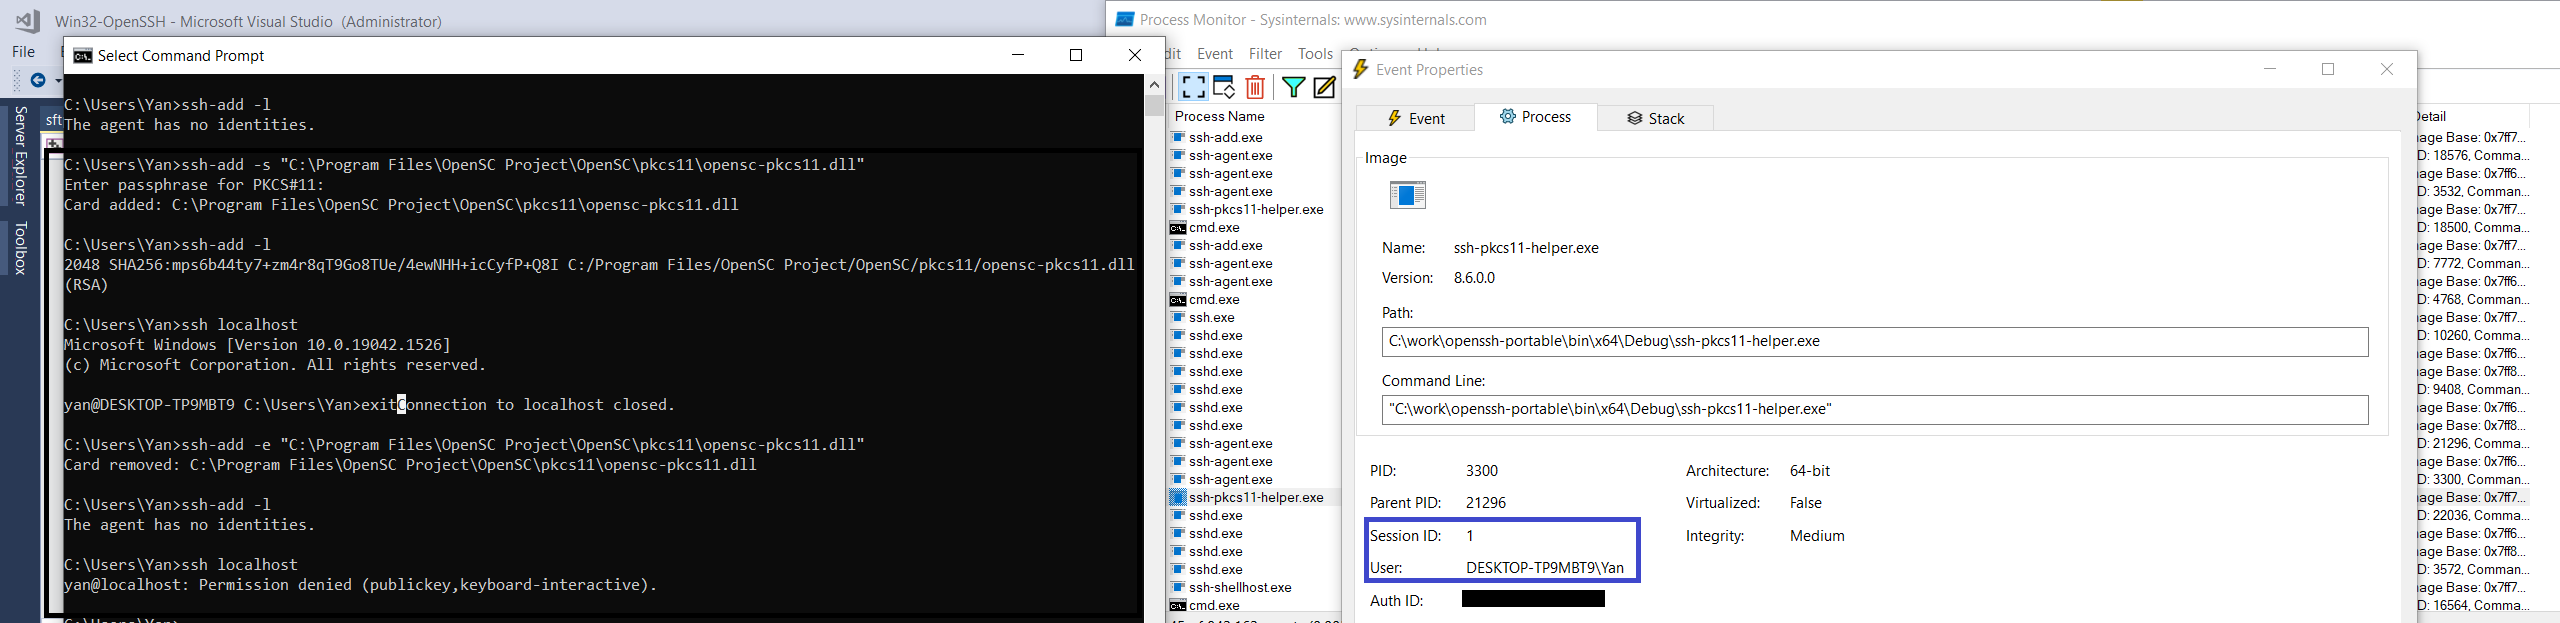Click the Name value ssh-pkcs11-helper.exe
Screen dimensions: 2560x623
pos(1526,248)
